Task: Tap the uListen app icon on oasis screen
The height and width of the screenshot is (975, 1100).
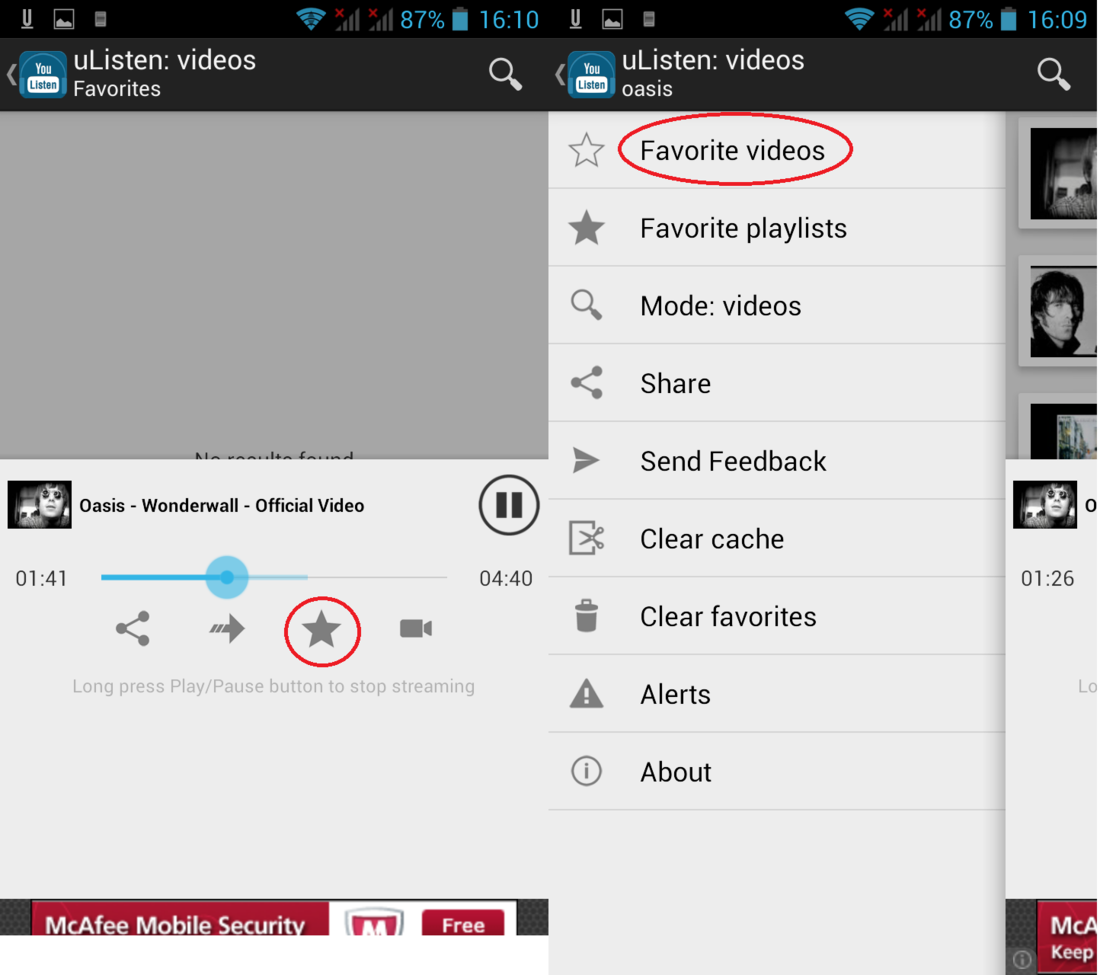Action: [x=591, y=74]
